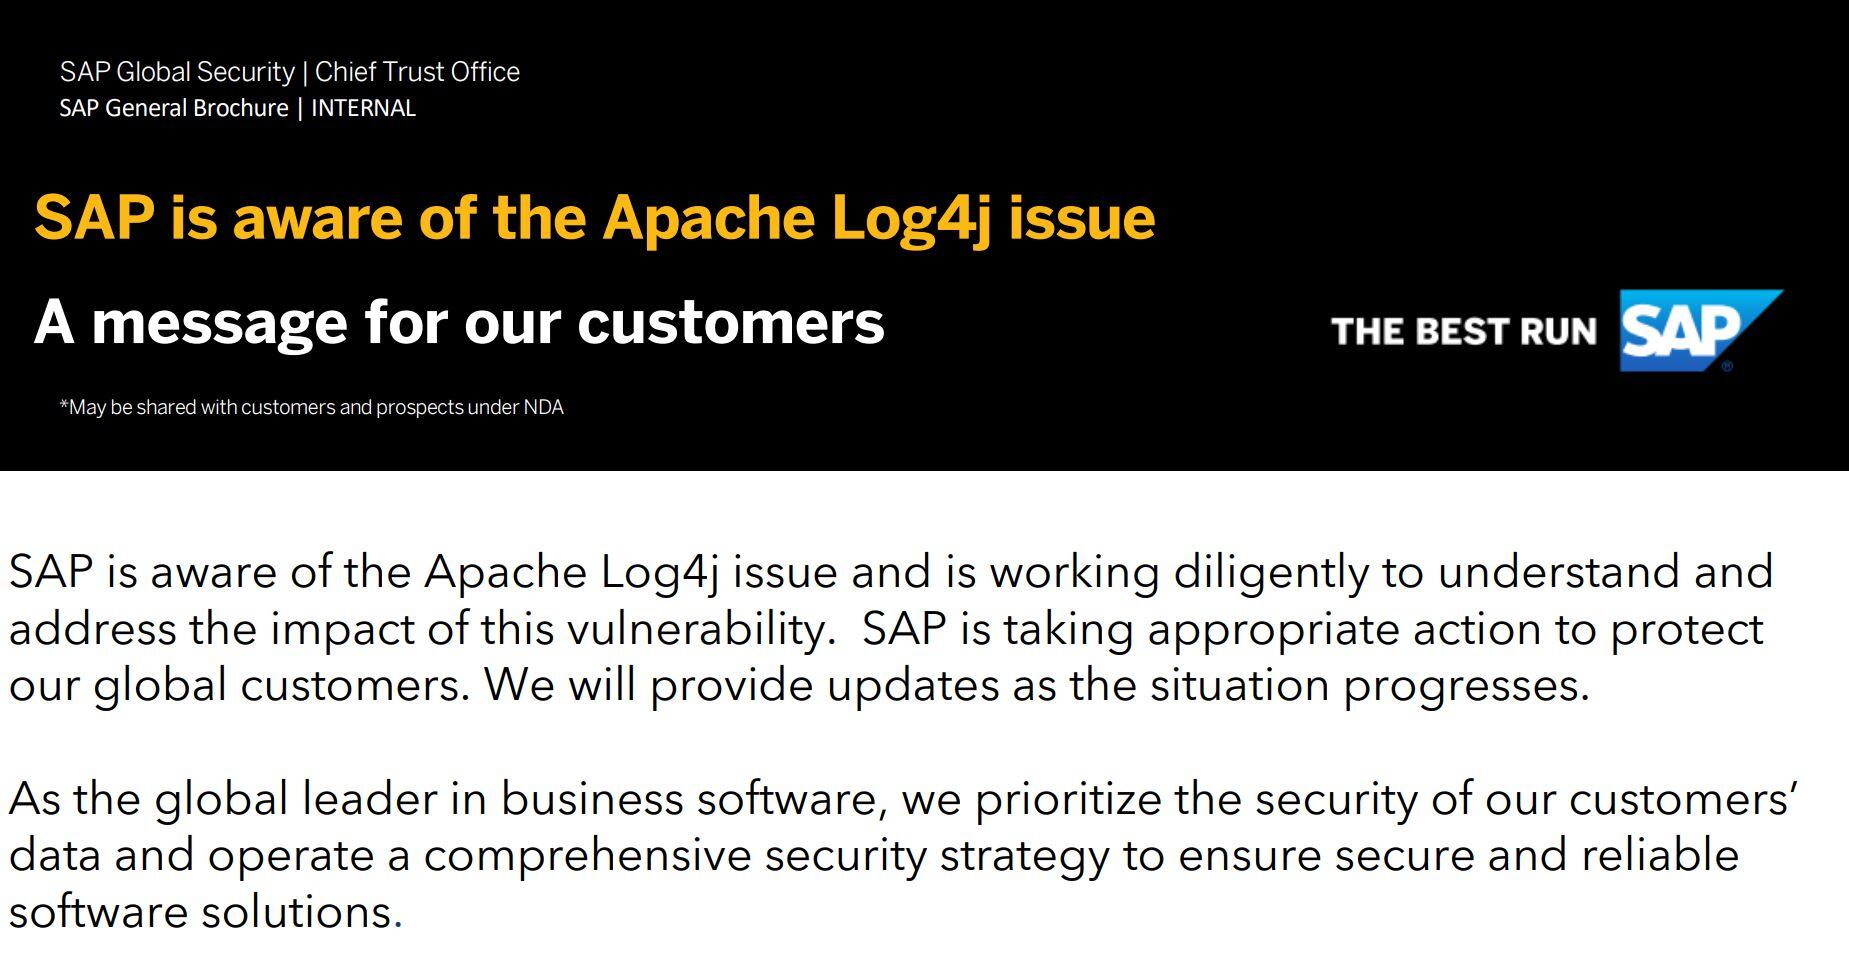Click the yellow Apache Log4j issue headline
1849x971 pixels.
[594, 218]
